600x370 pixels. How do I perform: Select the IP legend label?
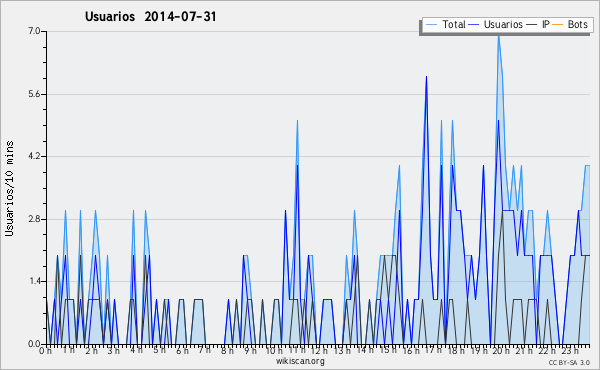[546, 24]
